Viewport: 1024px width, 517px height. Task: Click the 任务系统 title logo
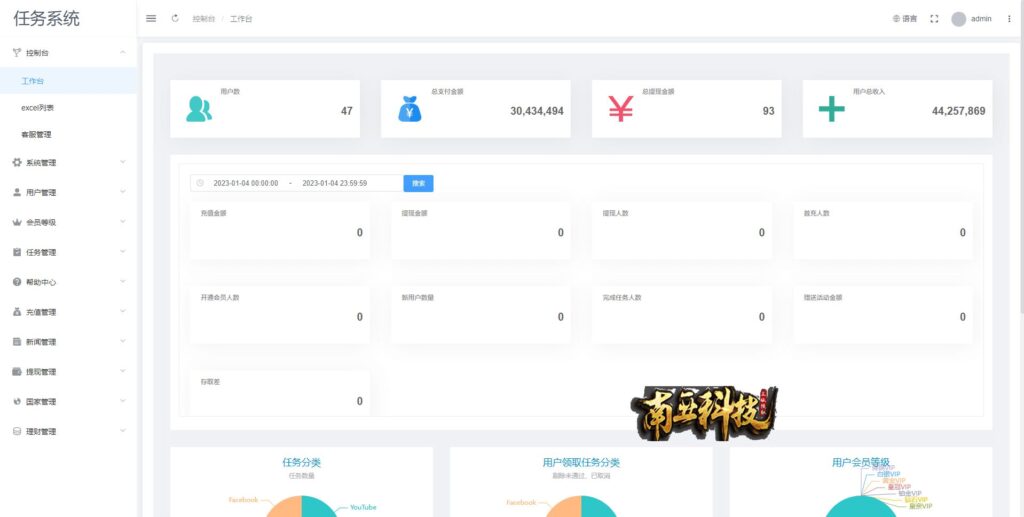click(46, 19)
